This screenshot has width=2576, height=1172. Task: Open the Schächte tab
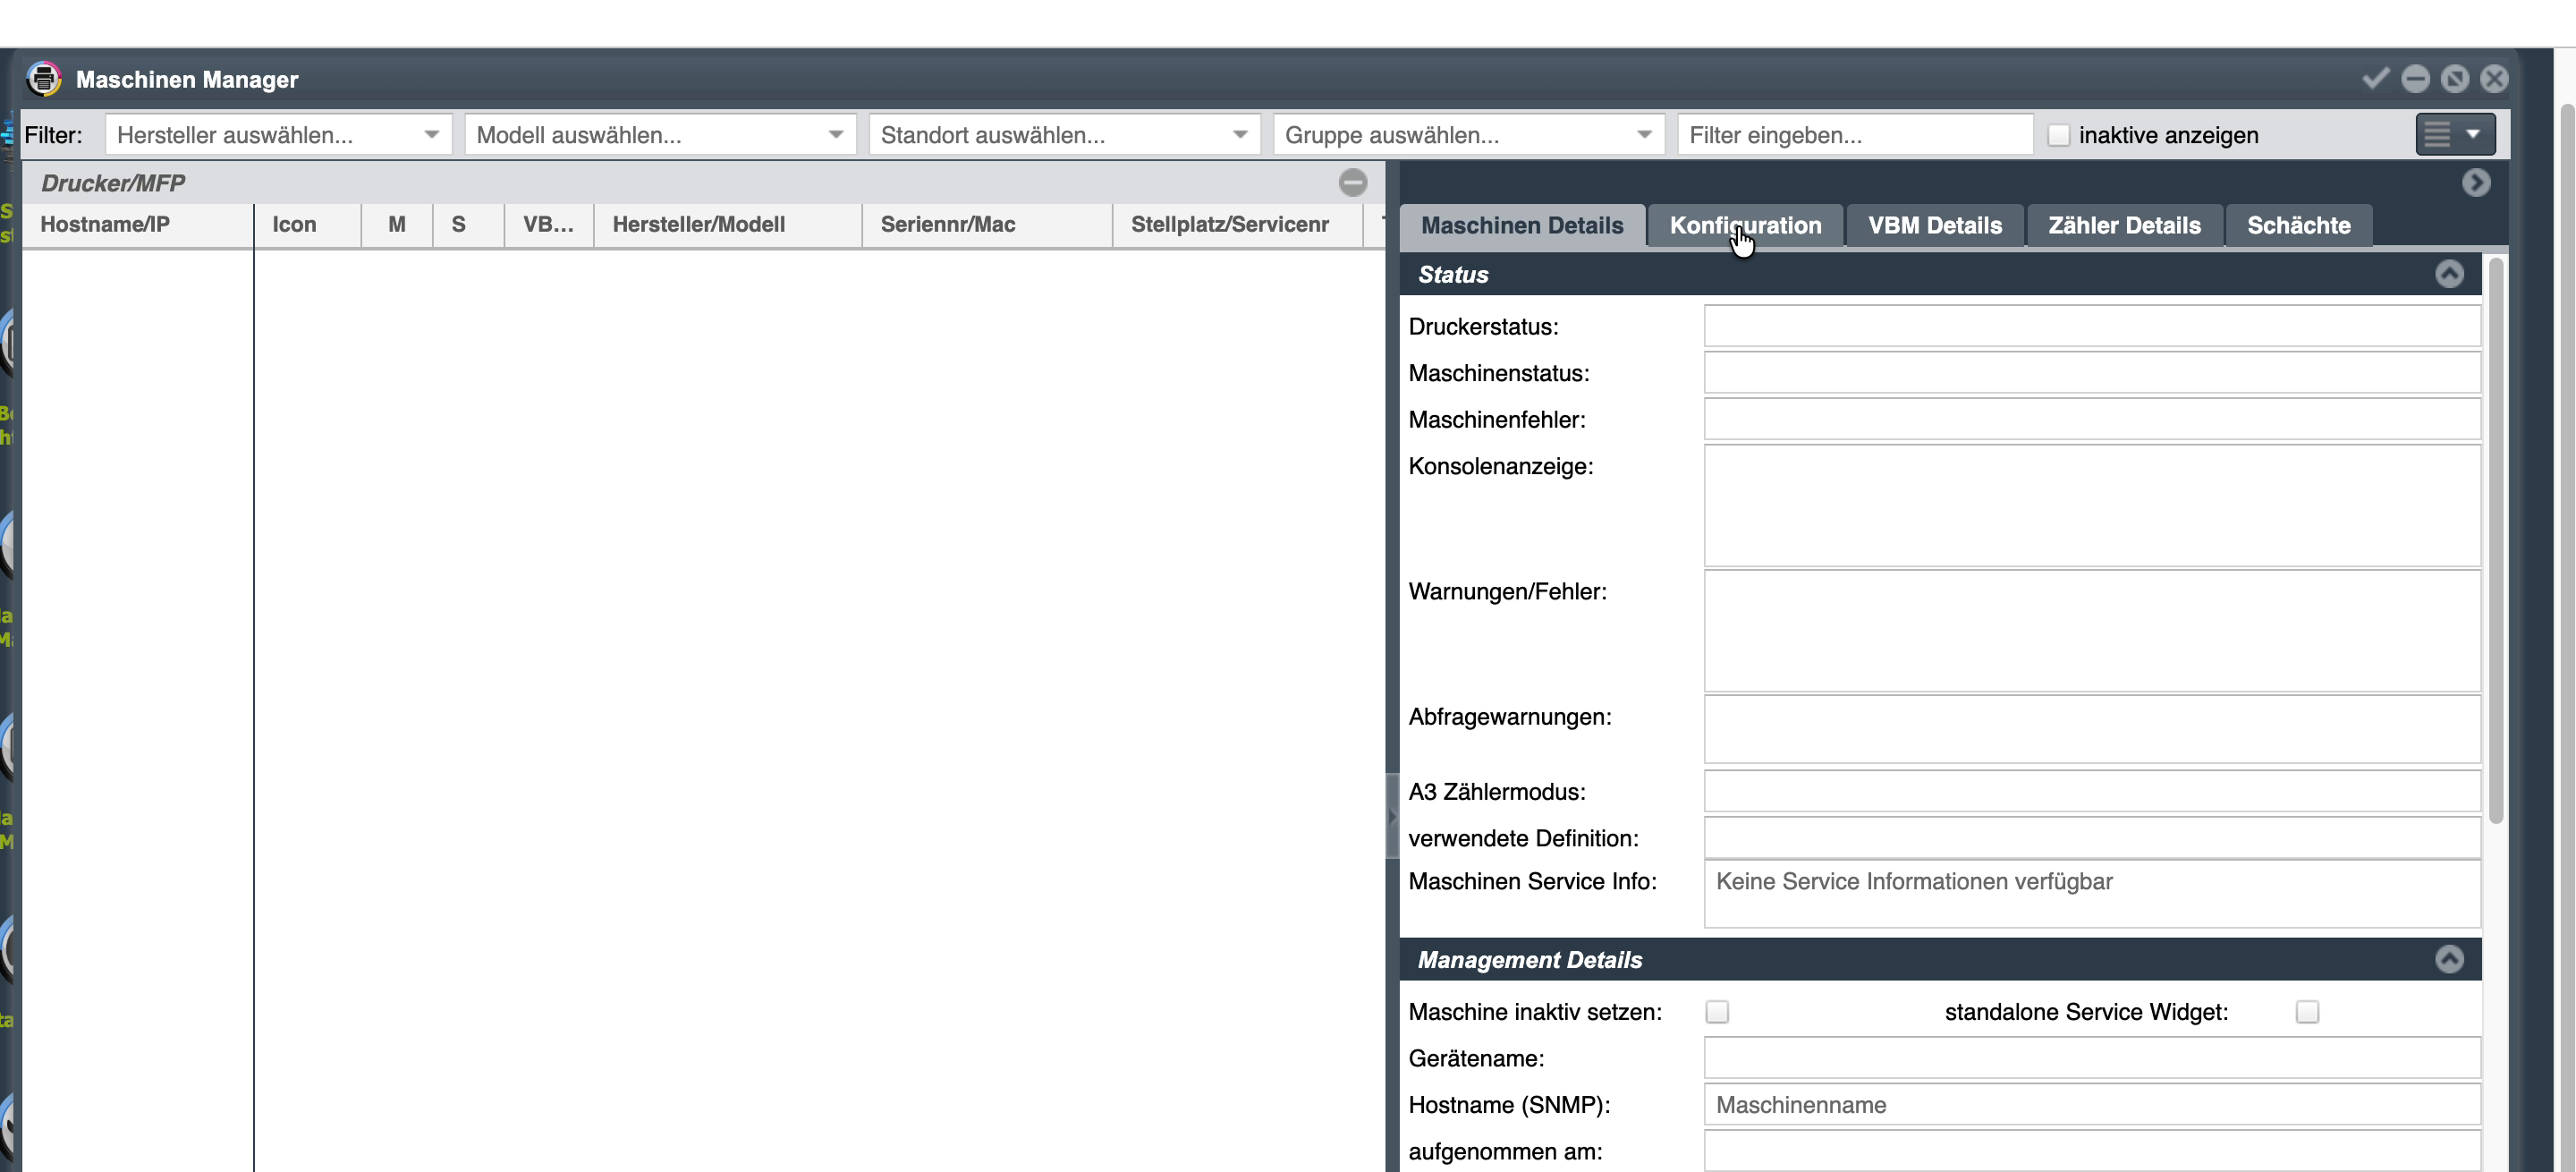tap(2298, 225)
